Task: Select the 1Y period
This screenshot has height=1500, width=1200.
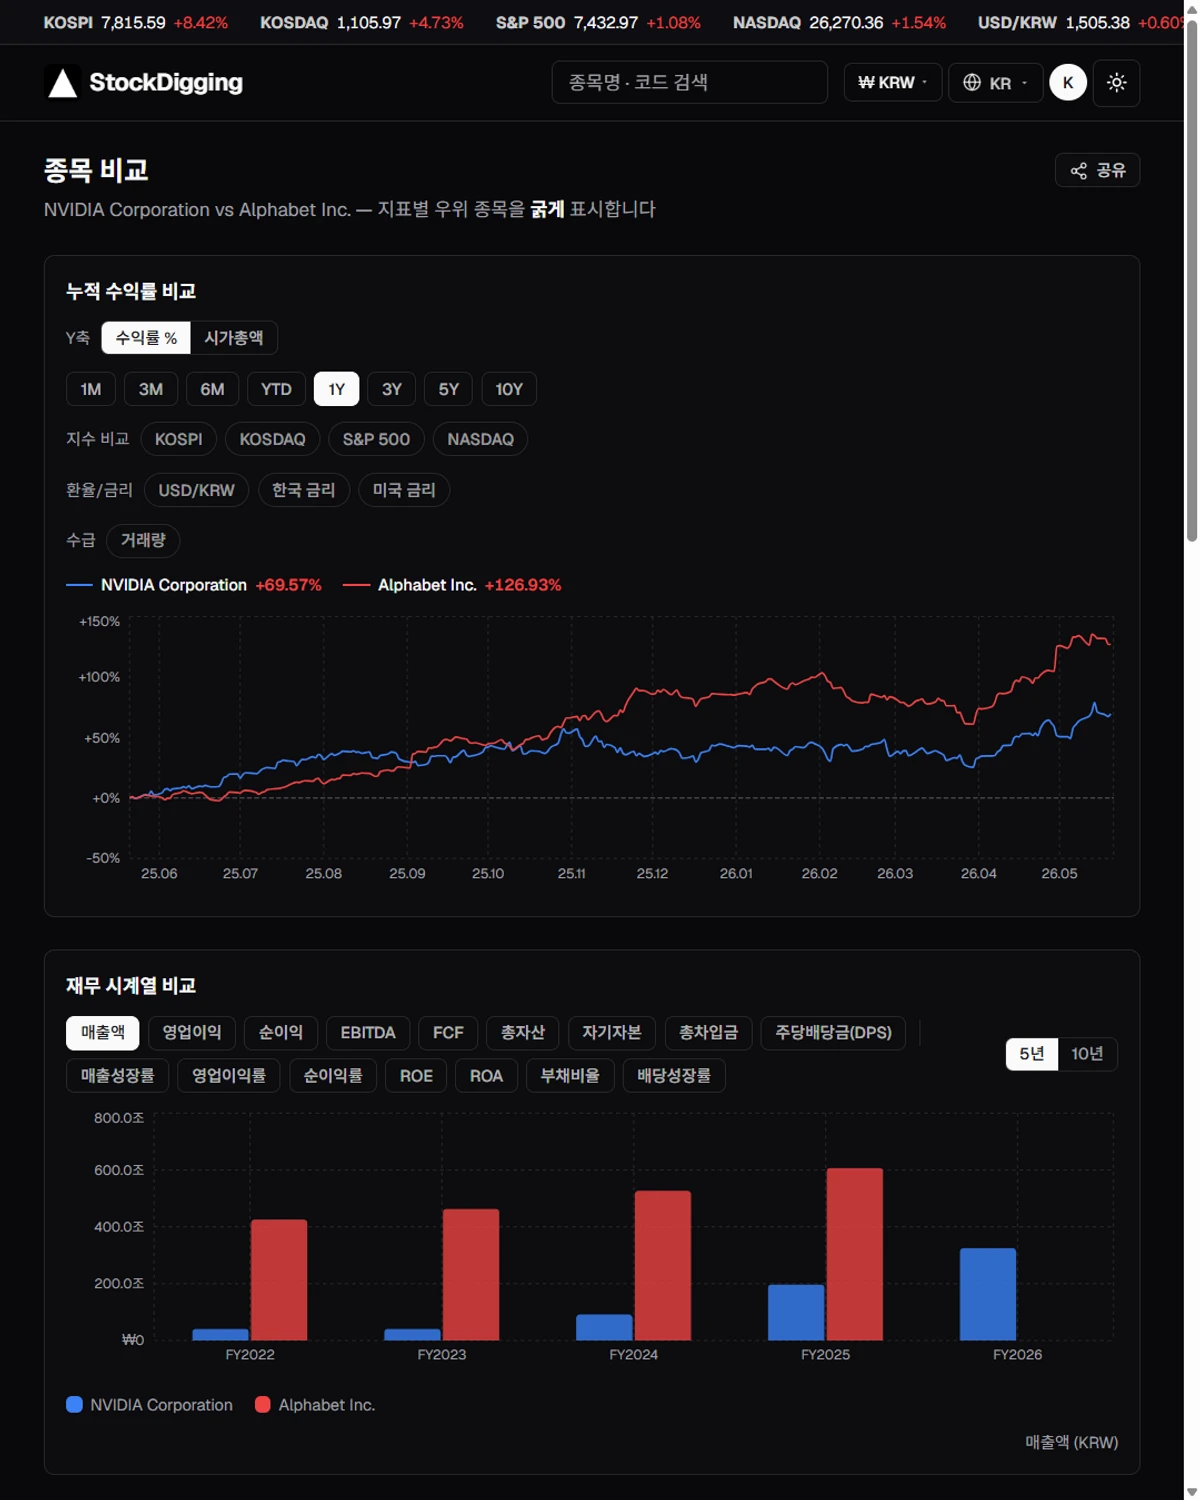Action: (337, 389)
